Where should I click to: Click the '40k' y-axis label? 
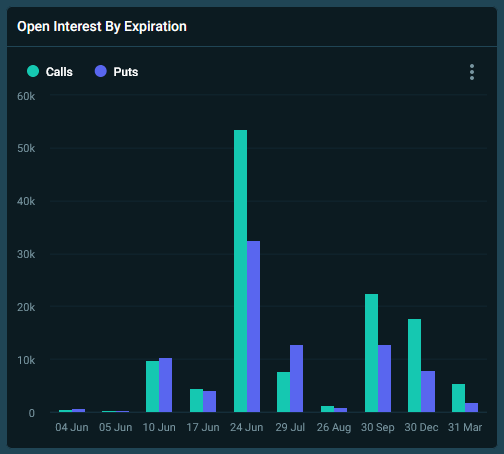26,201
